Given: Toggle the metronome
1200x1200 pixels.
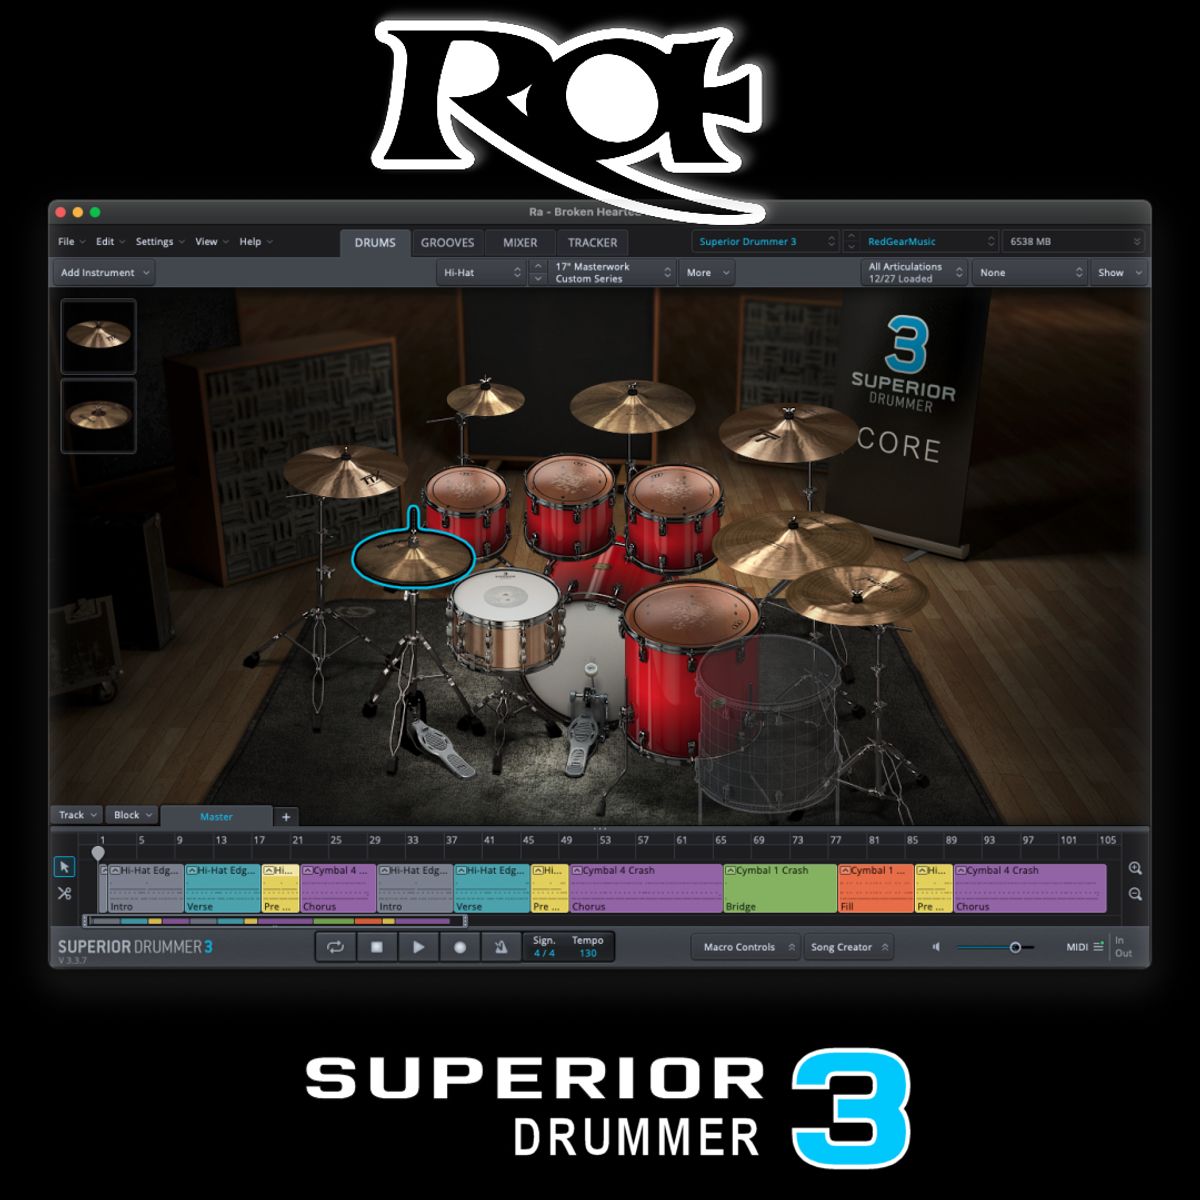Looking at the screenshot, I should click(x=501, y=947).
